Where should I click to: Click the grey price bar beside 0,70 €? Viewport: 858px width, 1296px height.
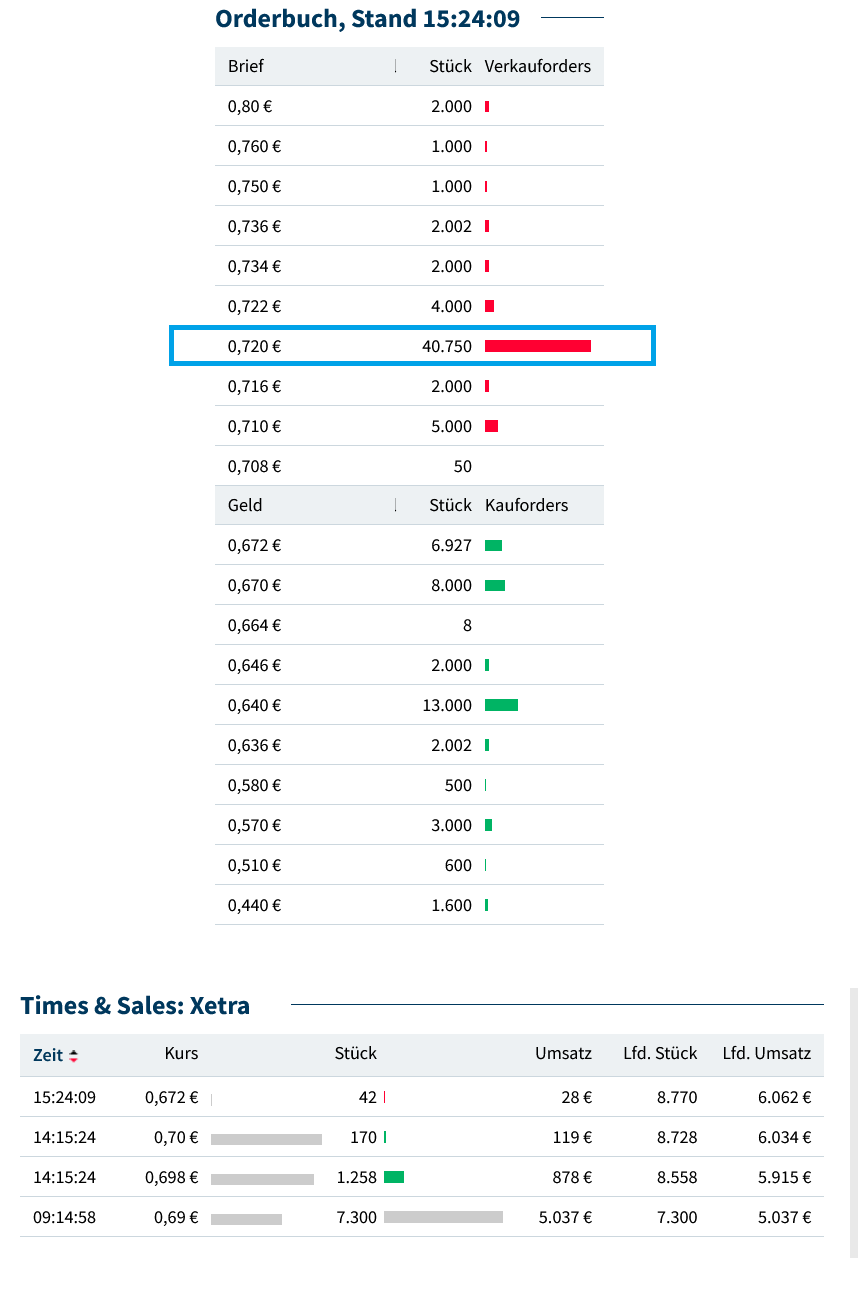click(x=266, y=1137)
